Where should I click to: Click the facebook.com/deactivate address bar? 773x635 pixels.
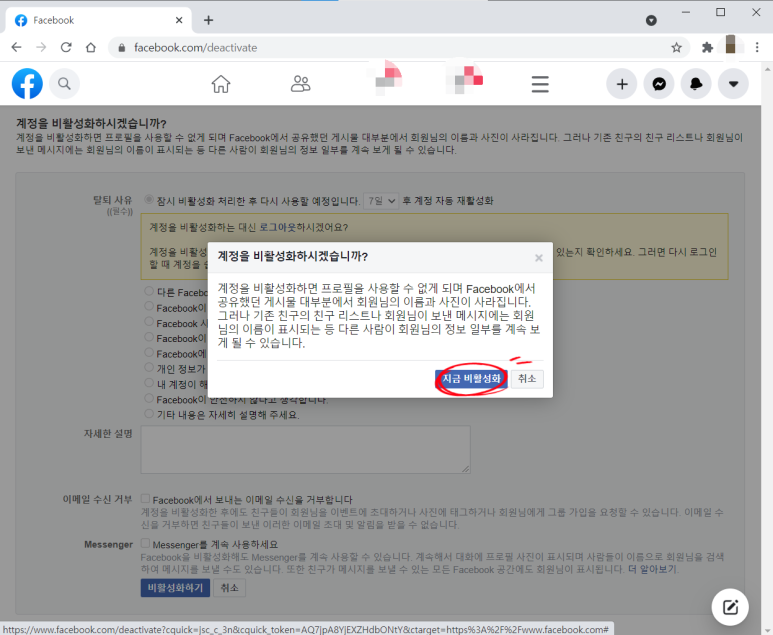398,48
